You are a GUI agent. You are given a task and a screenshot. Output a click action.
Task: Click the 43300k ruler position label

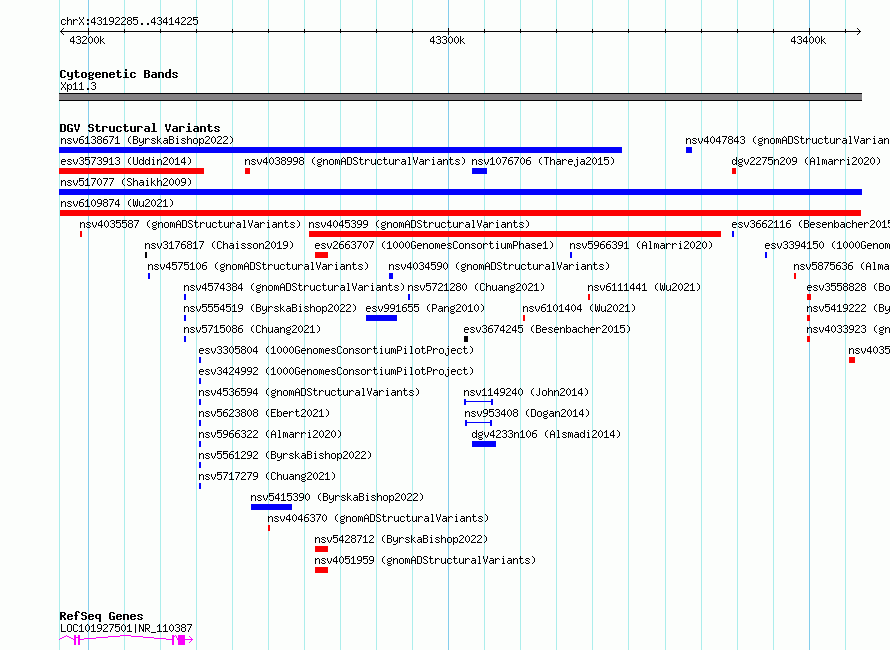click(x=447, y=40)
